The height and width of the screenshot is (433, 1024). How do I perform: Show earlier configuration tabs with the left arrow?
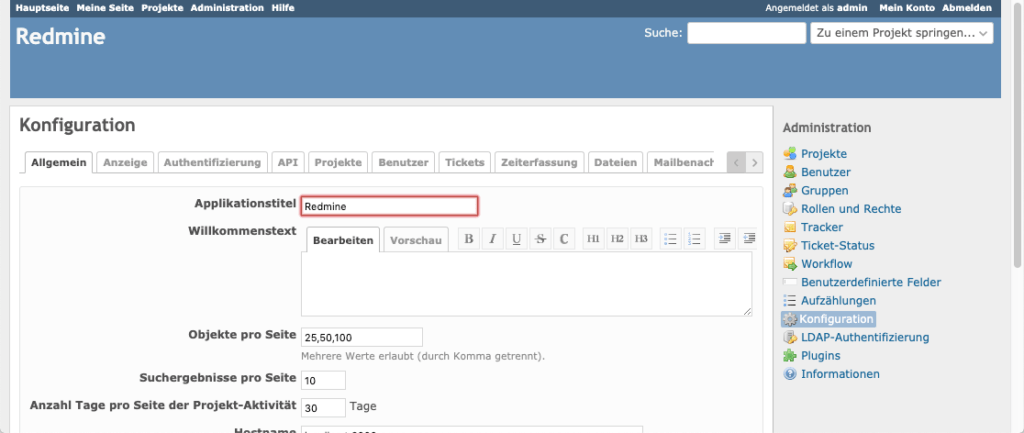click(x=736, y=163)
